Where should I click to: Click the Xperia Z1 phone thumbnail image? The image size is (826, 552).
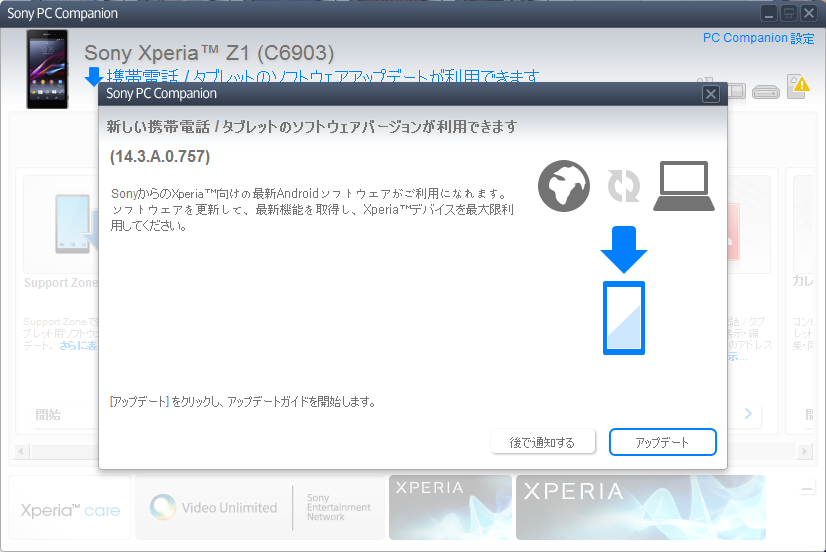(x=47, y=69)
